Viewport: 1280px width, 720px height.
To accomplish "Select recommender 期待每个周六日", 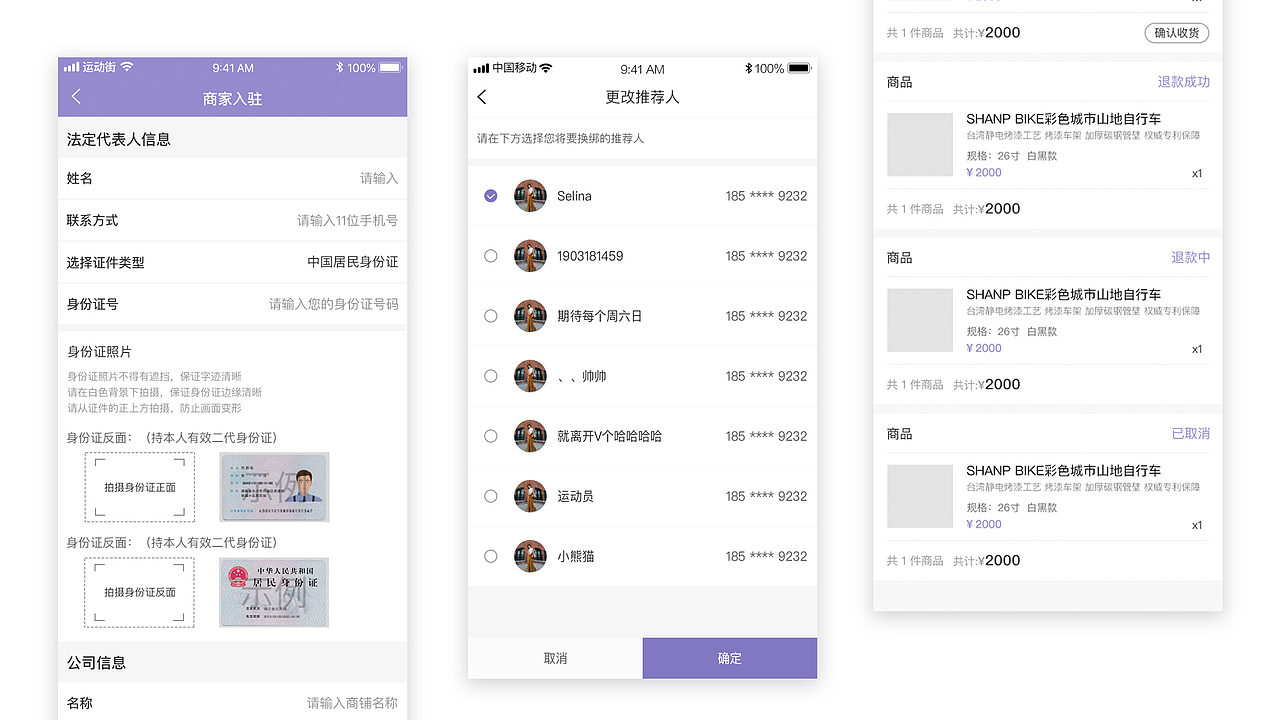I will point(491,316).
